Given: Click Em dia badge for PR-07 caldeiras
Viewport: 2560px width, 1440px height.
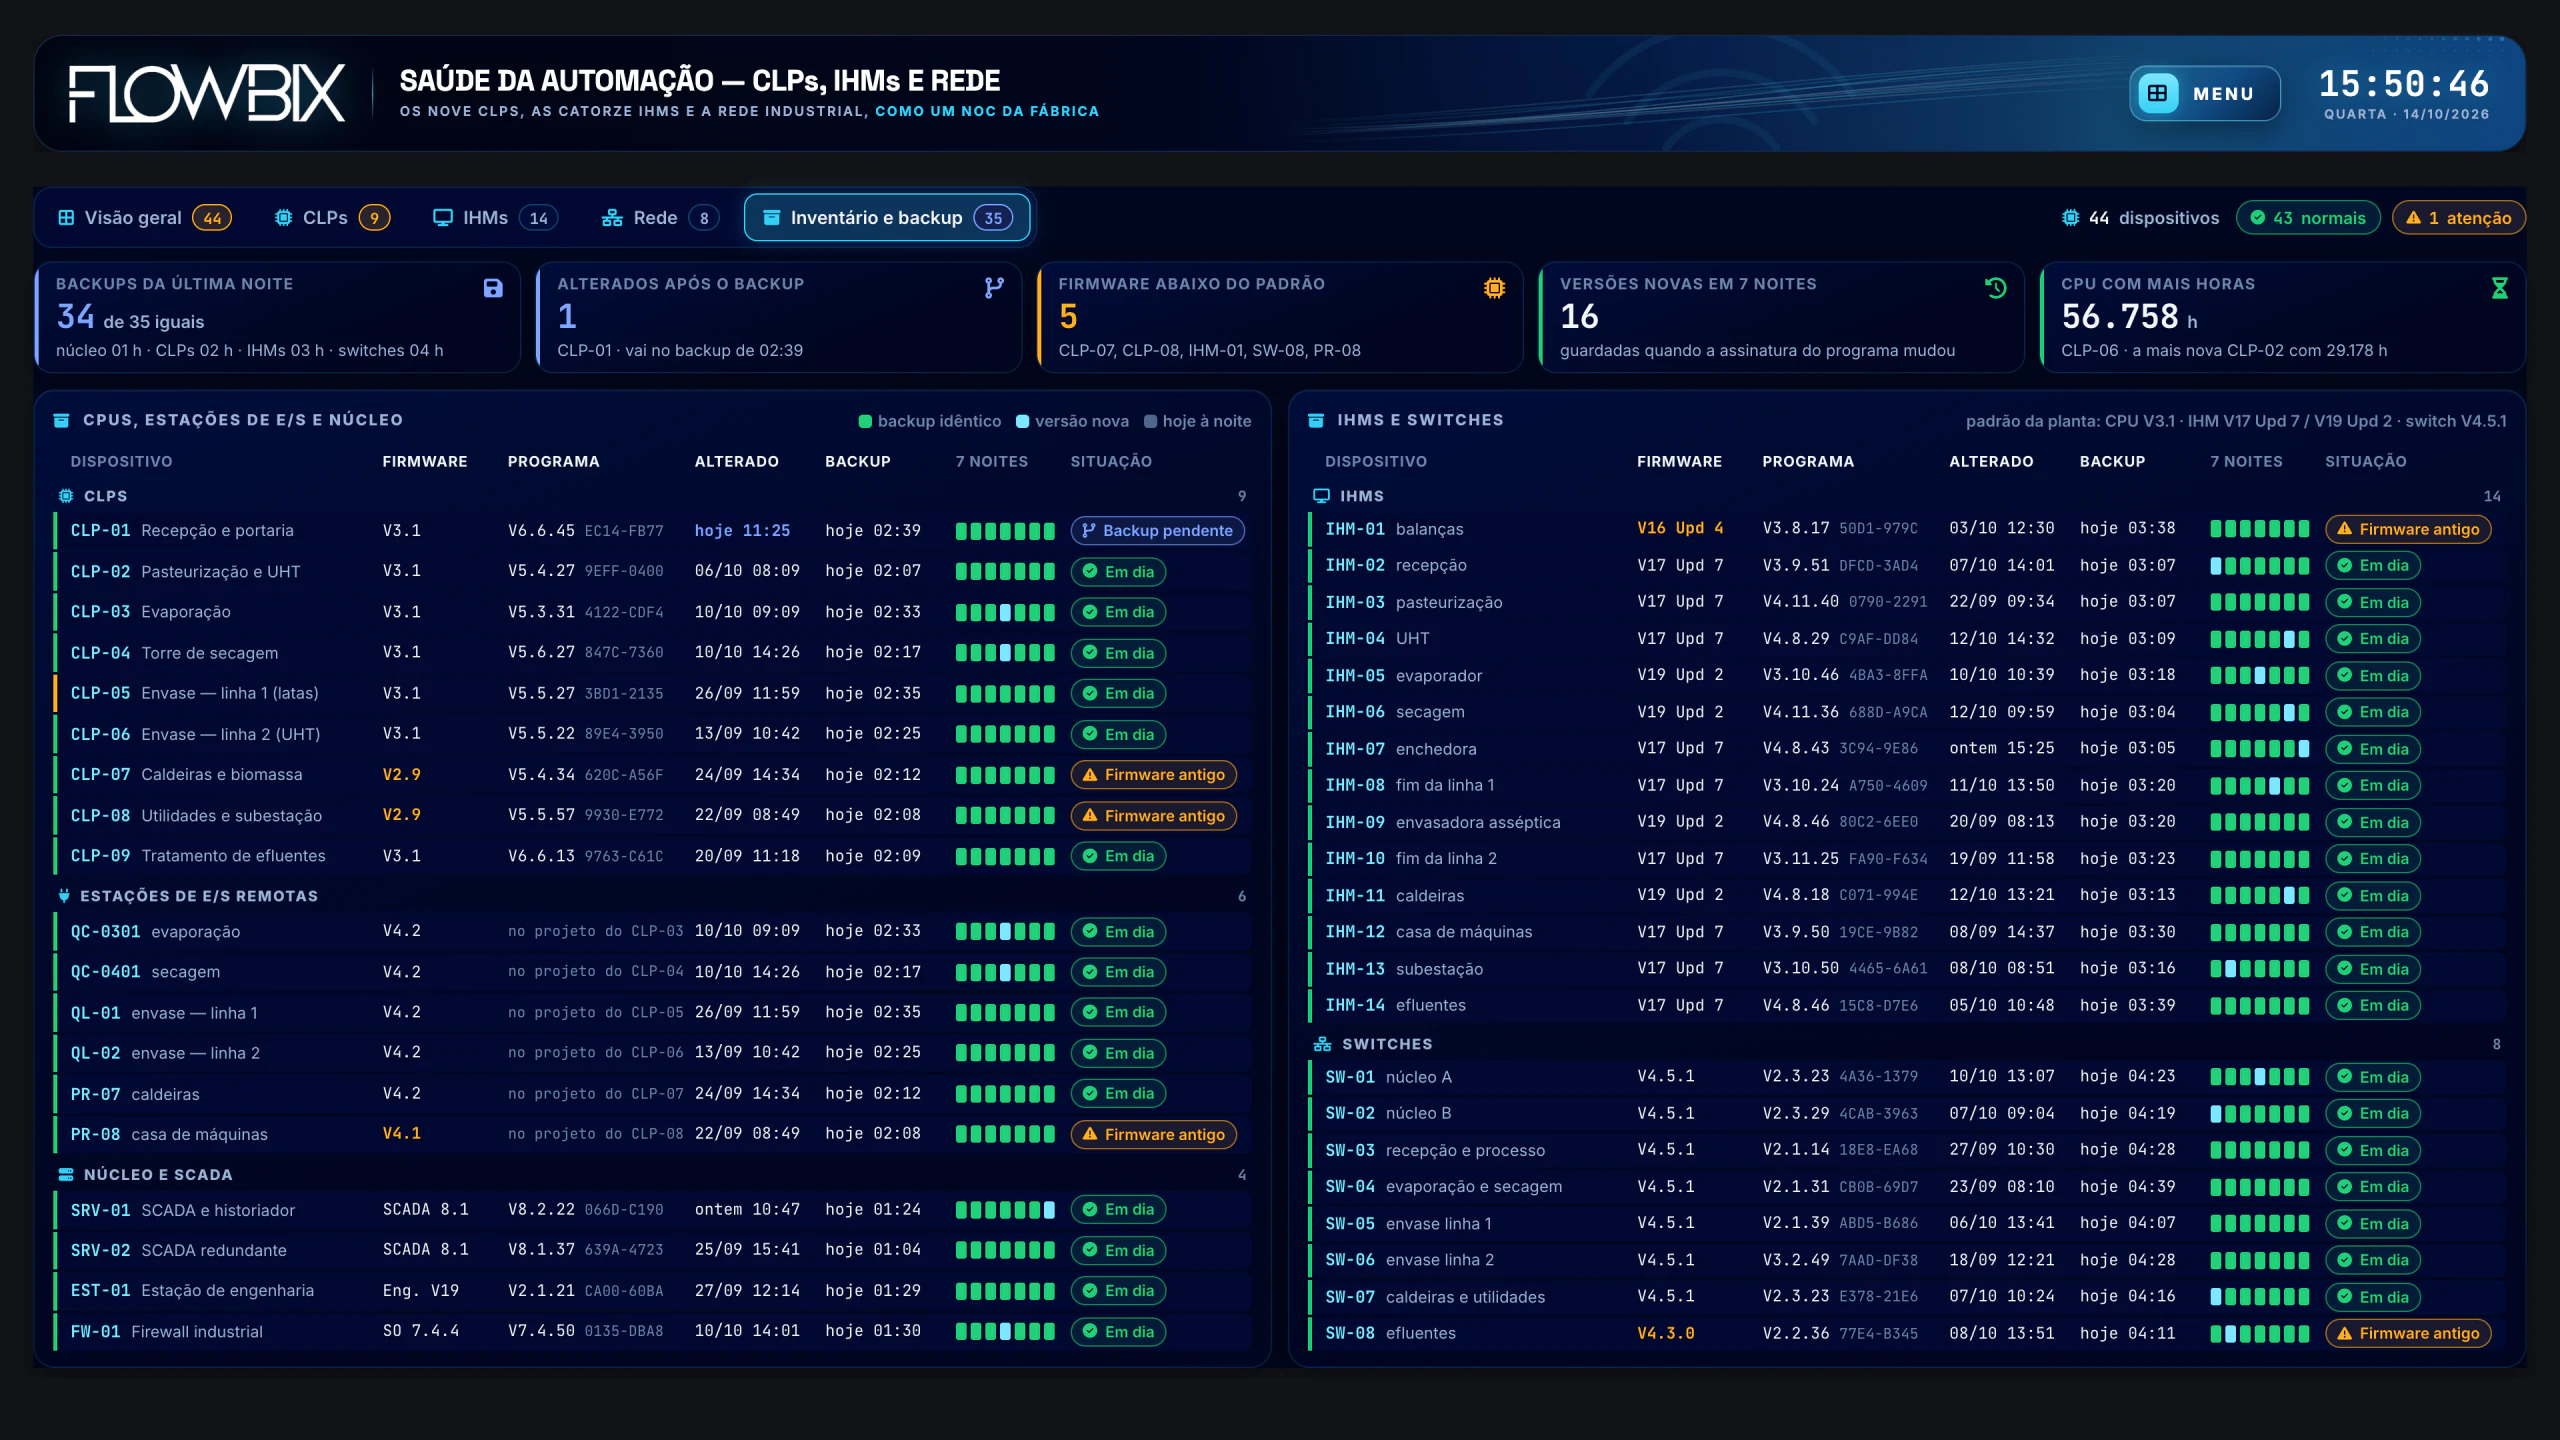Looking at the screenshot, I should [x=1118, y=1094].
